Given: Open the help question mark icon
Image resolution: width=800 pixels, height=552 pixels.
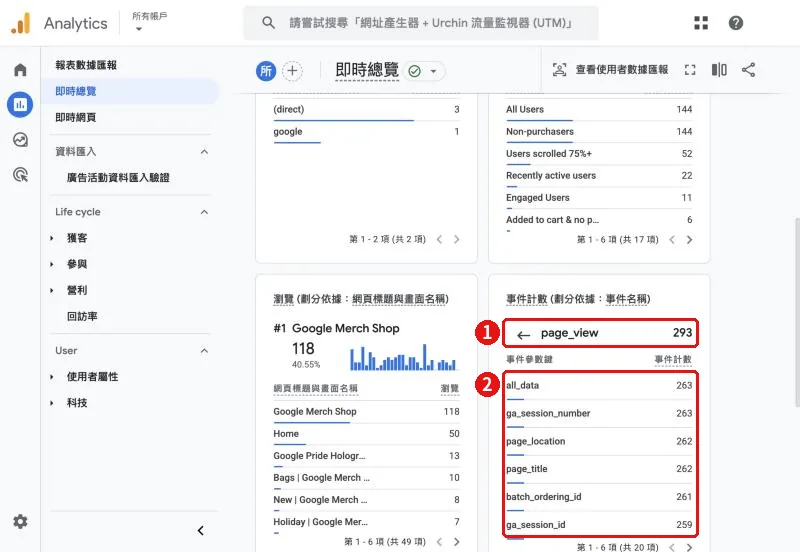Looking at the screenshot, I should pos(736,23).
